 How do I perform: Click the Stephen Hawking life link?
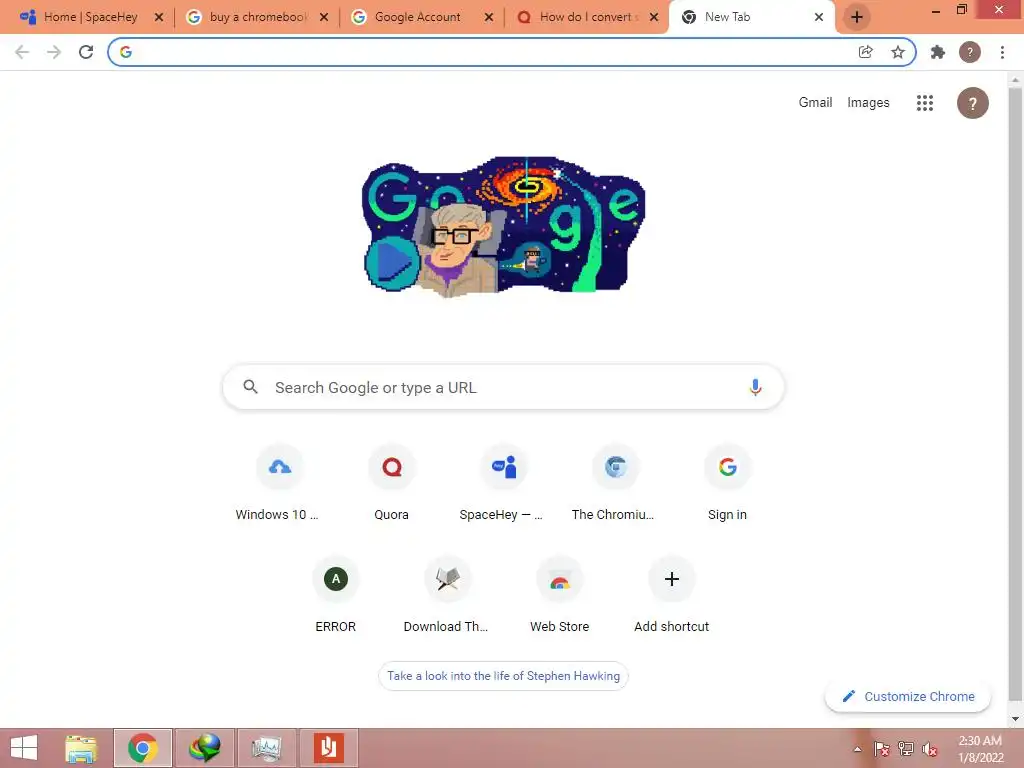[x=503, y=676]
